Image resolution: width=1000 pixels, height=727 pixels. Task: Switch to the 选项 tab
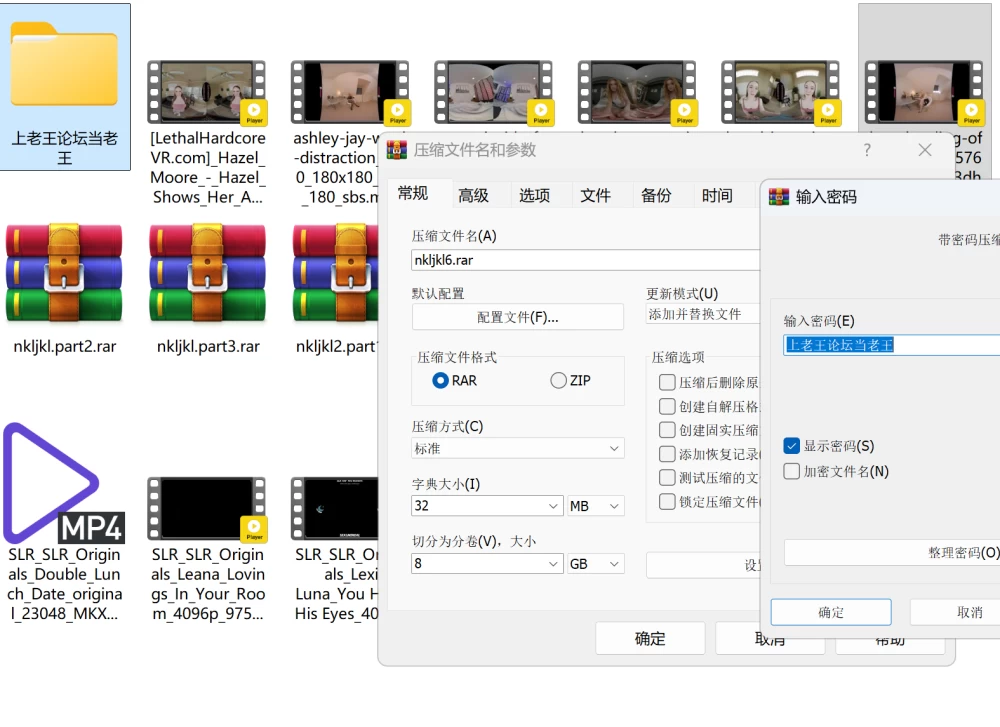tap(534, 195)
